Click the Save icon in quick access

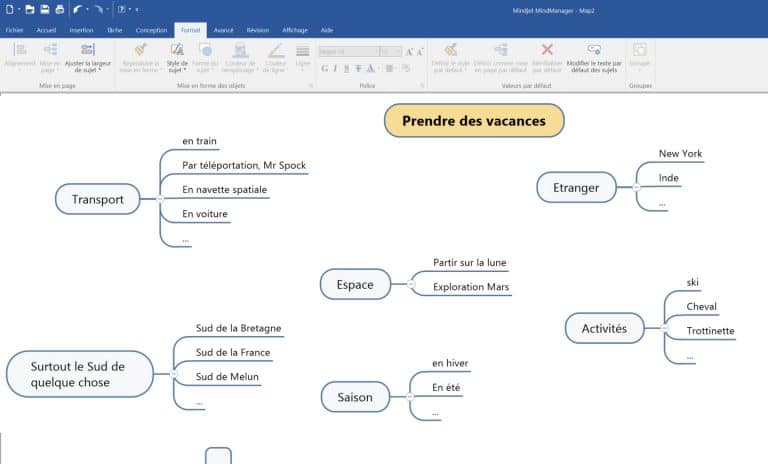point(45,9)
